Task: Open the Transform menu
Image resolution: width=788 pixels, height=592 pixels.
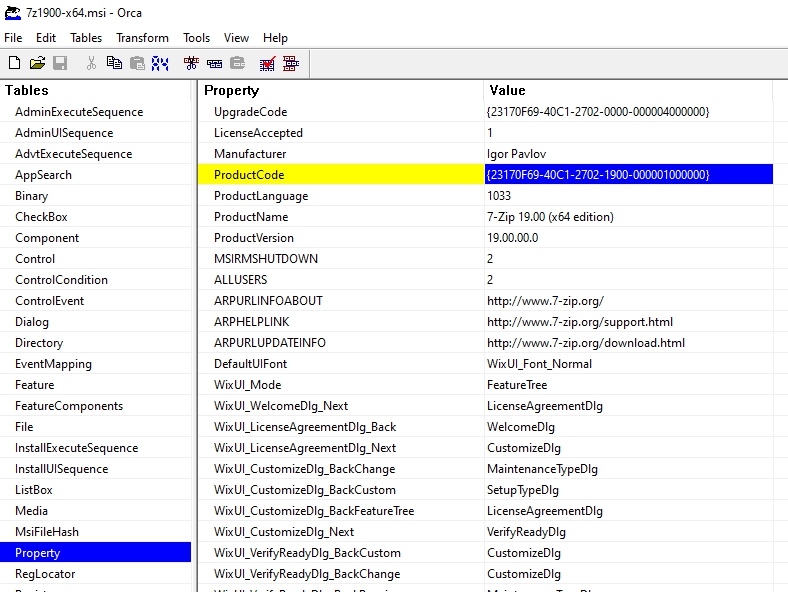Action: 142,38
